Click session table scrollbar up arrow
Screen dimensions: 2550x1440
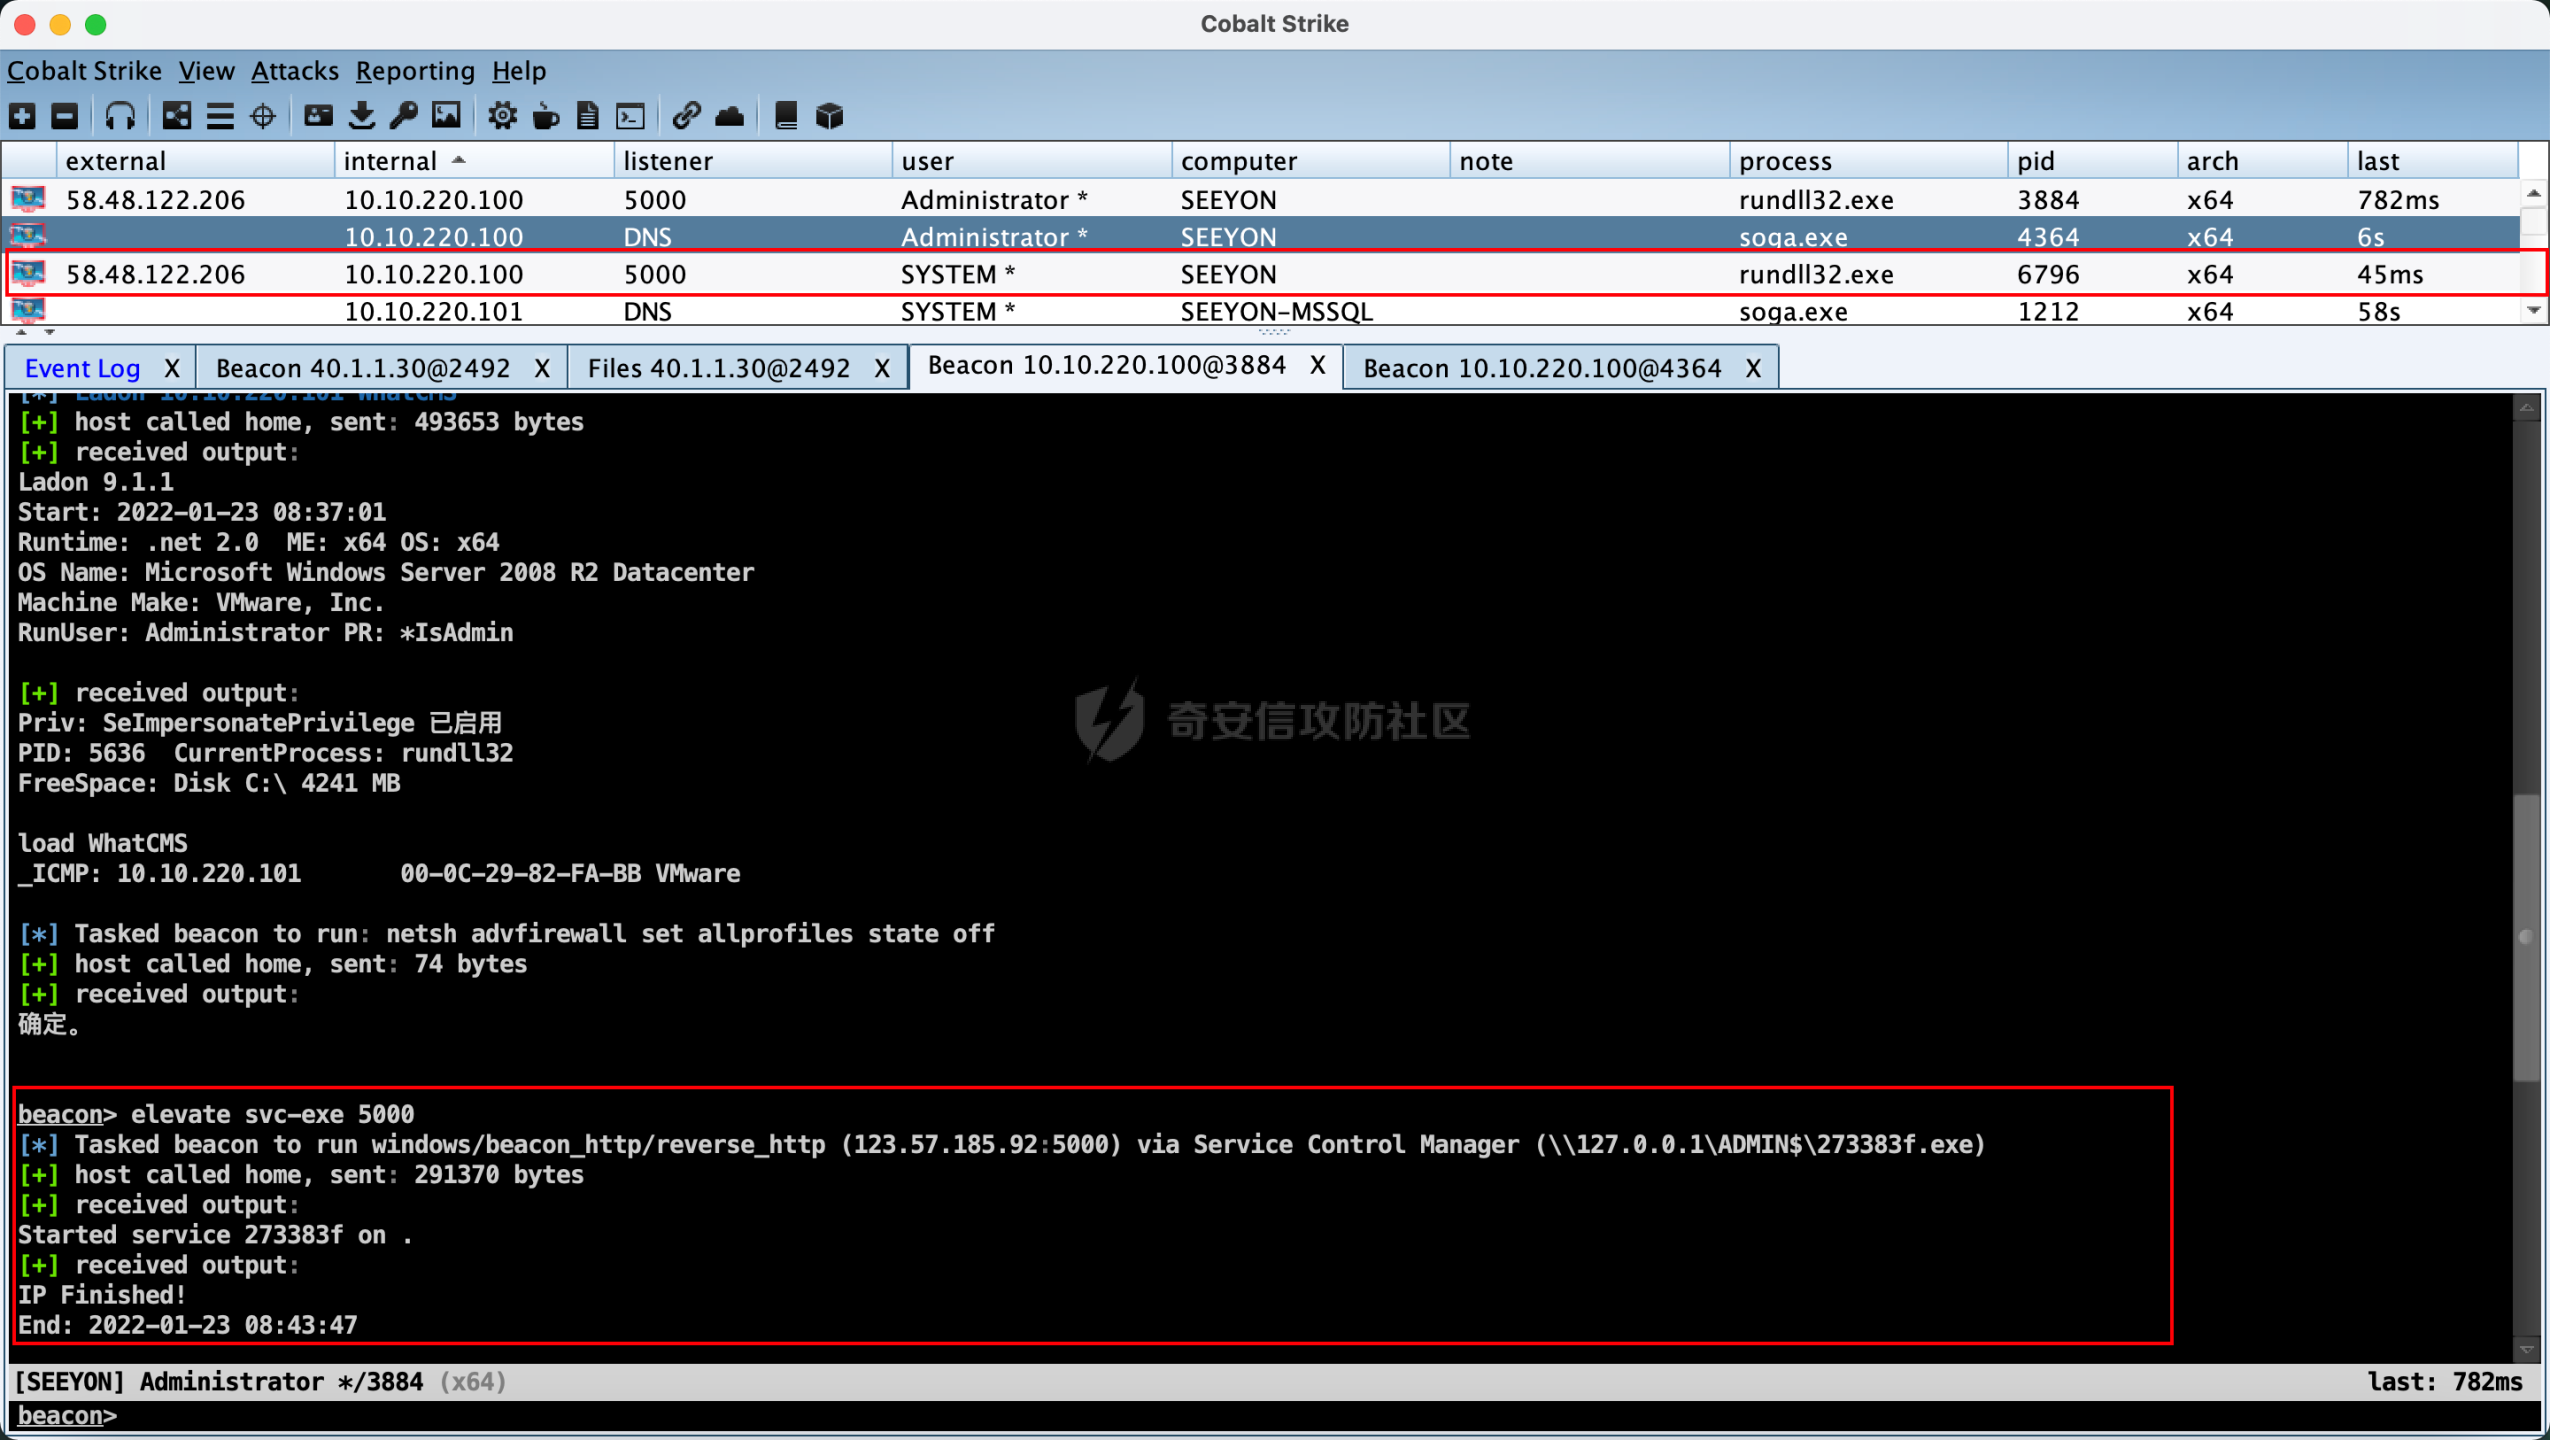(x=2533, y=193)
